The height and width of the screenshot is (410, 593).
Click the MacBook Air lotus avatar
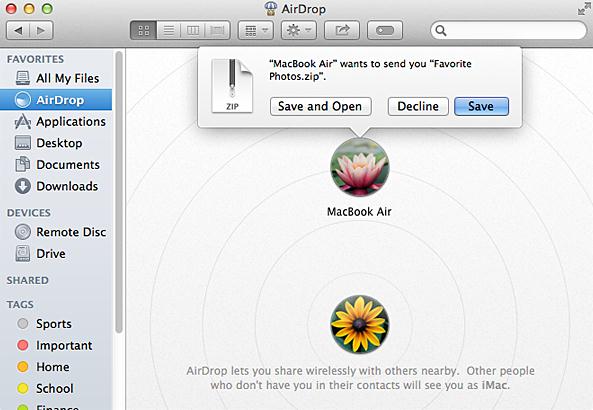pyautogui.click(x=359, y=167)
